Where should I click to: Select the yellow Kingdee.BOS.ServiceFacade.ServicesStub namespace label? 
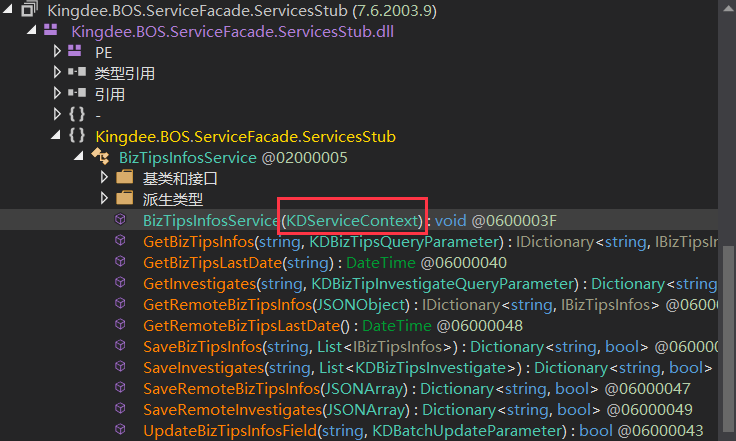click(245, 137)
